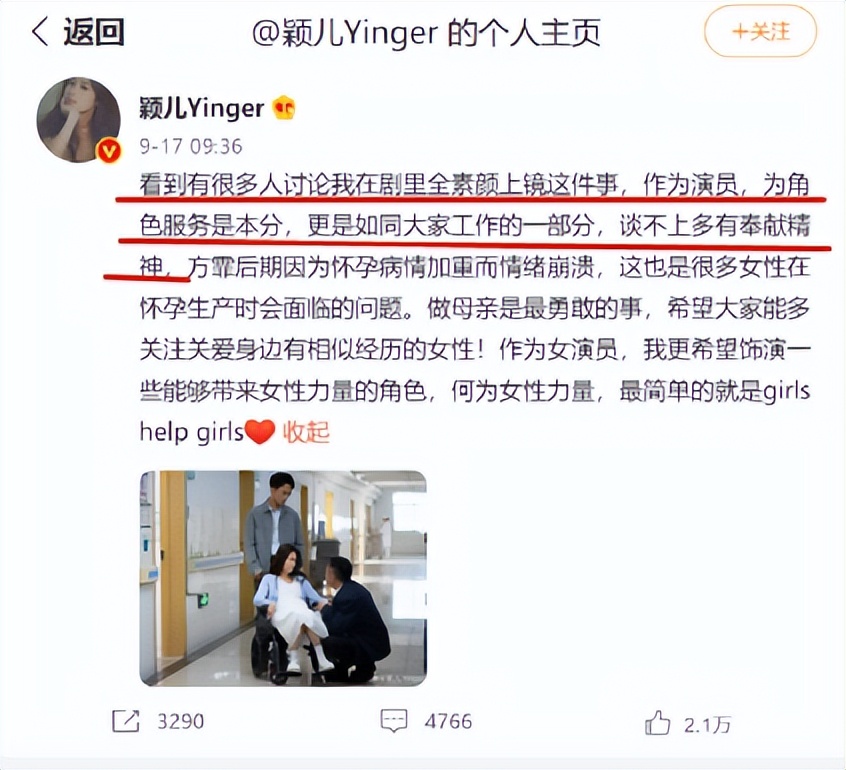This screenshot has height=770, width=846.
Task: Click the membership crown badge beside username
Action: (x=284, y=108)
